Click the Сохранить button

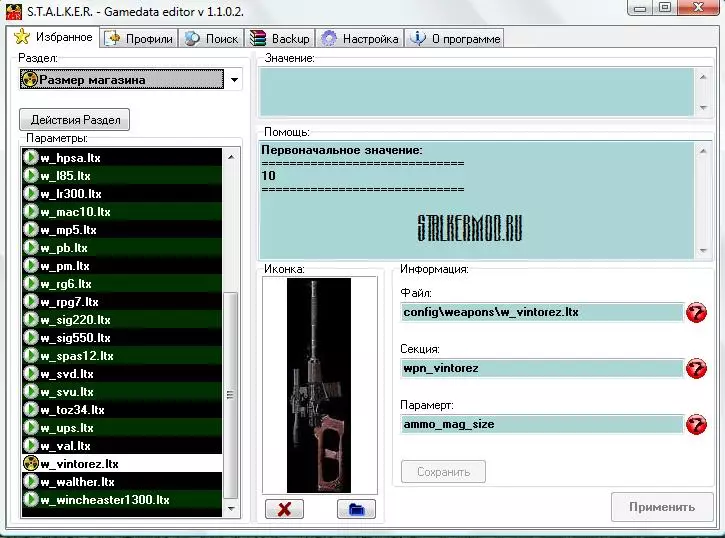(x=443, y=471)
